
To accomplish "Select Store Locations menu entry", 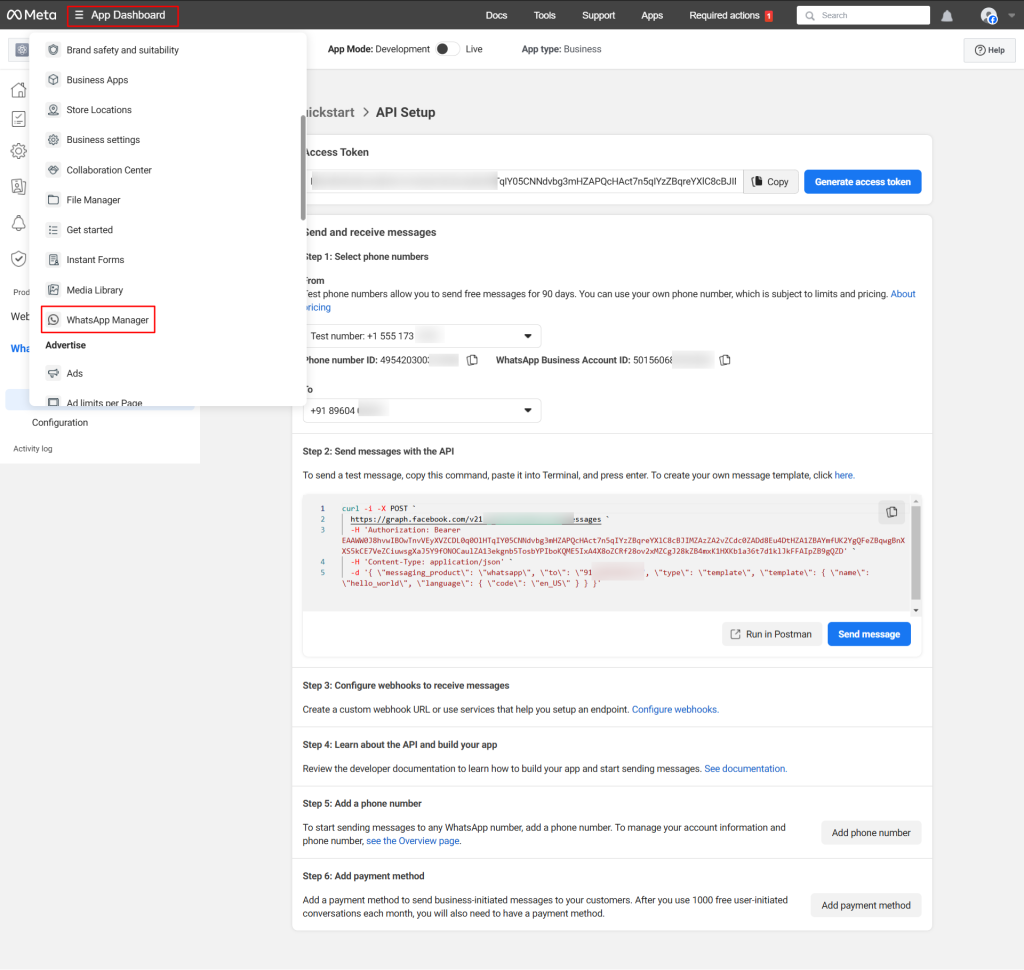I will click(99, 110).
